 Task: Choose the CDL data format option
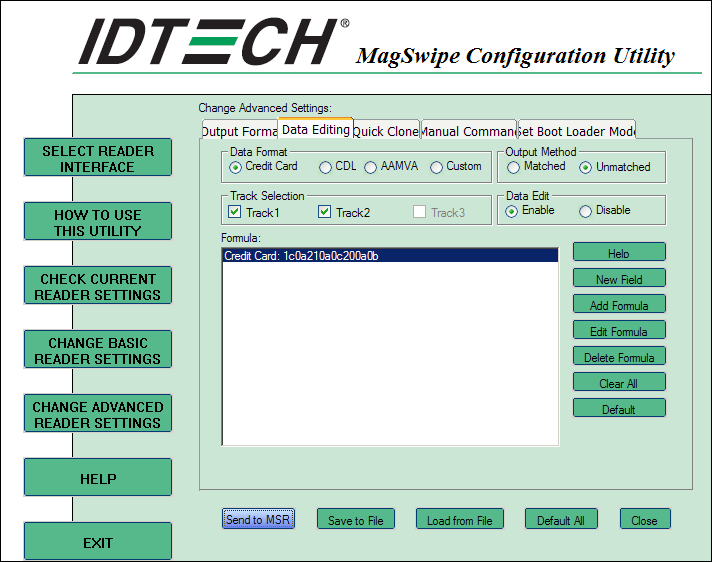[325, 168]
